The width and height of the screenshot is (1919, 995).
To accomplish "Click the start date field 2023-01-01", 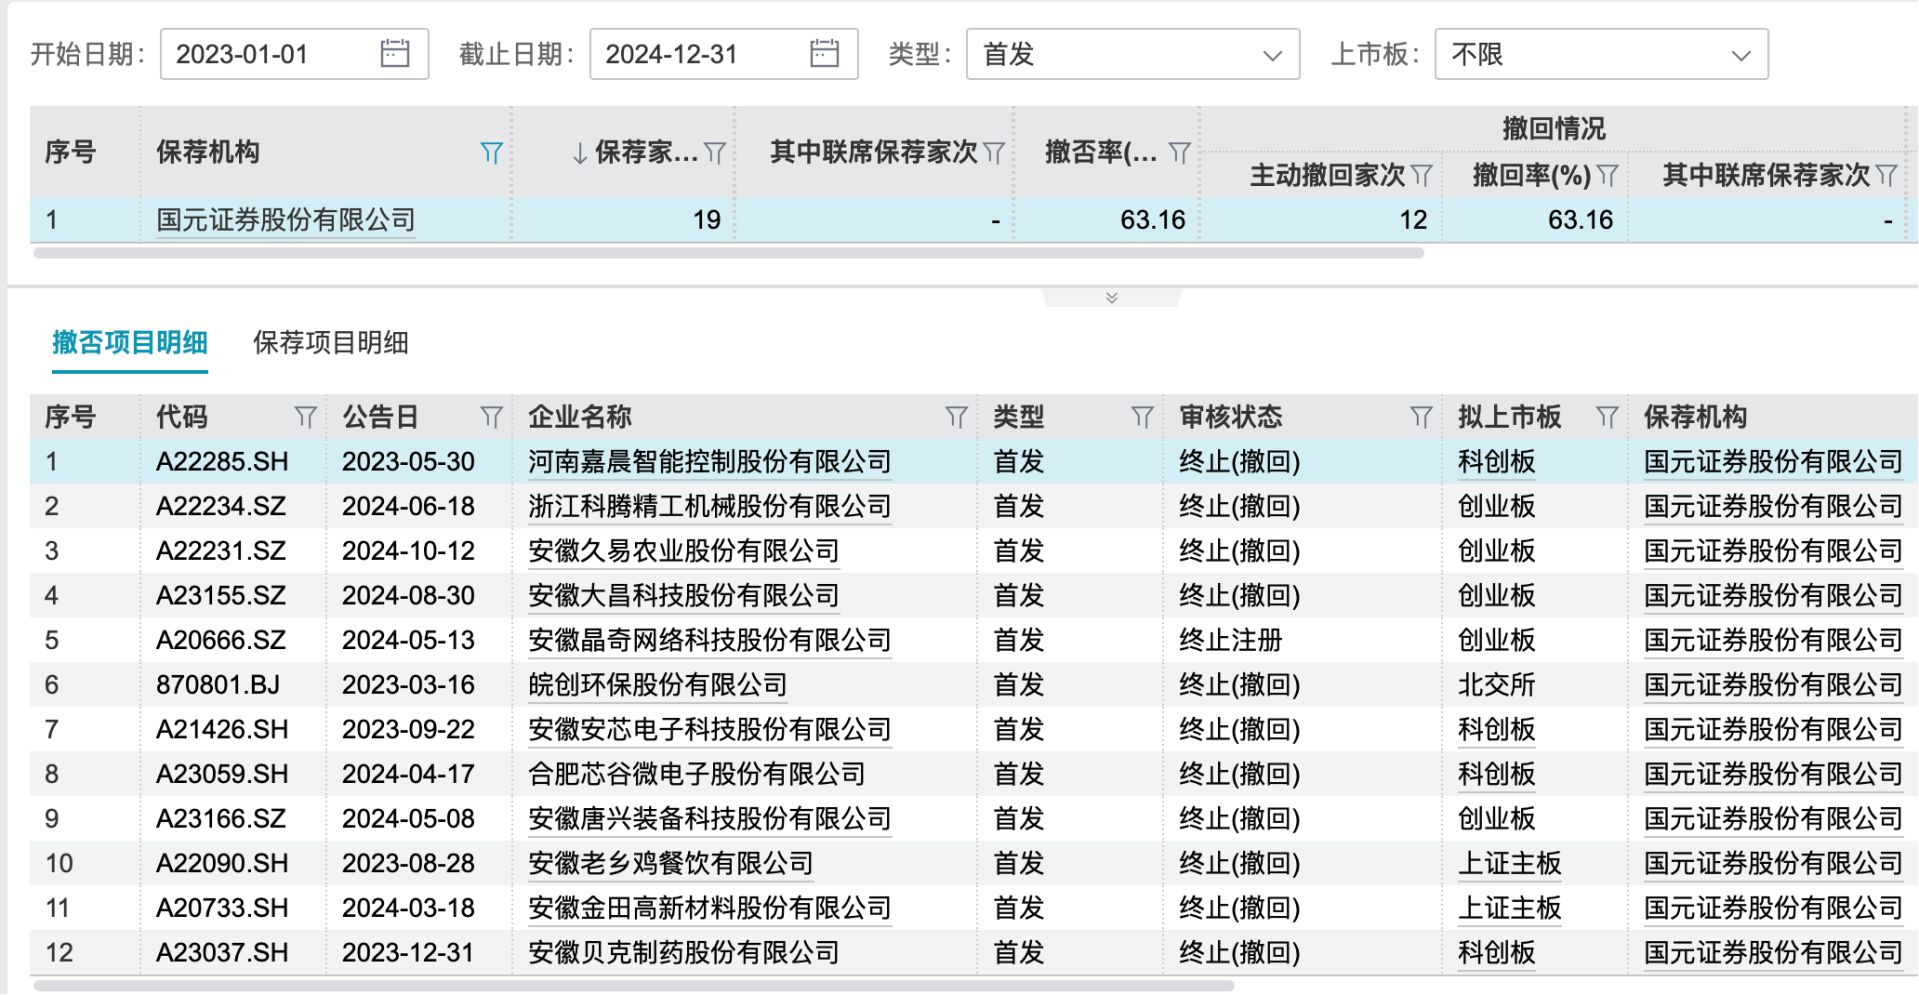I will (x=270, y=54).
